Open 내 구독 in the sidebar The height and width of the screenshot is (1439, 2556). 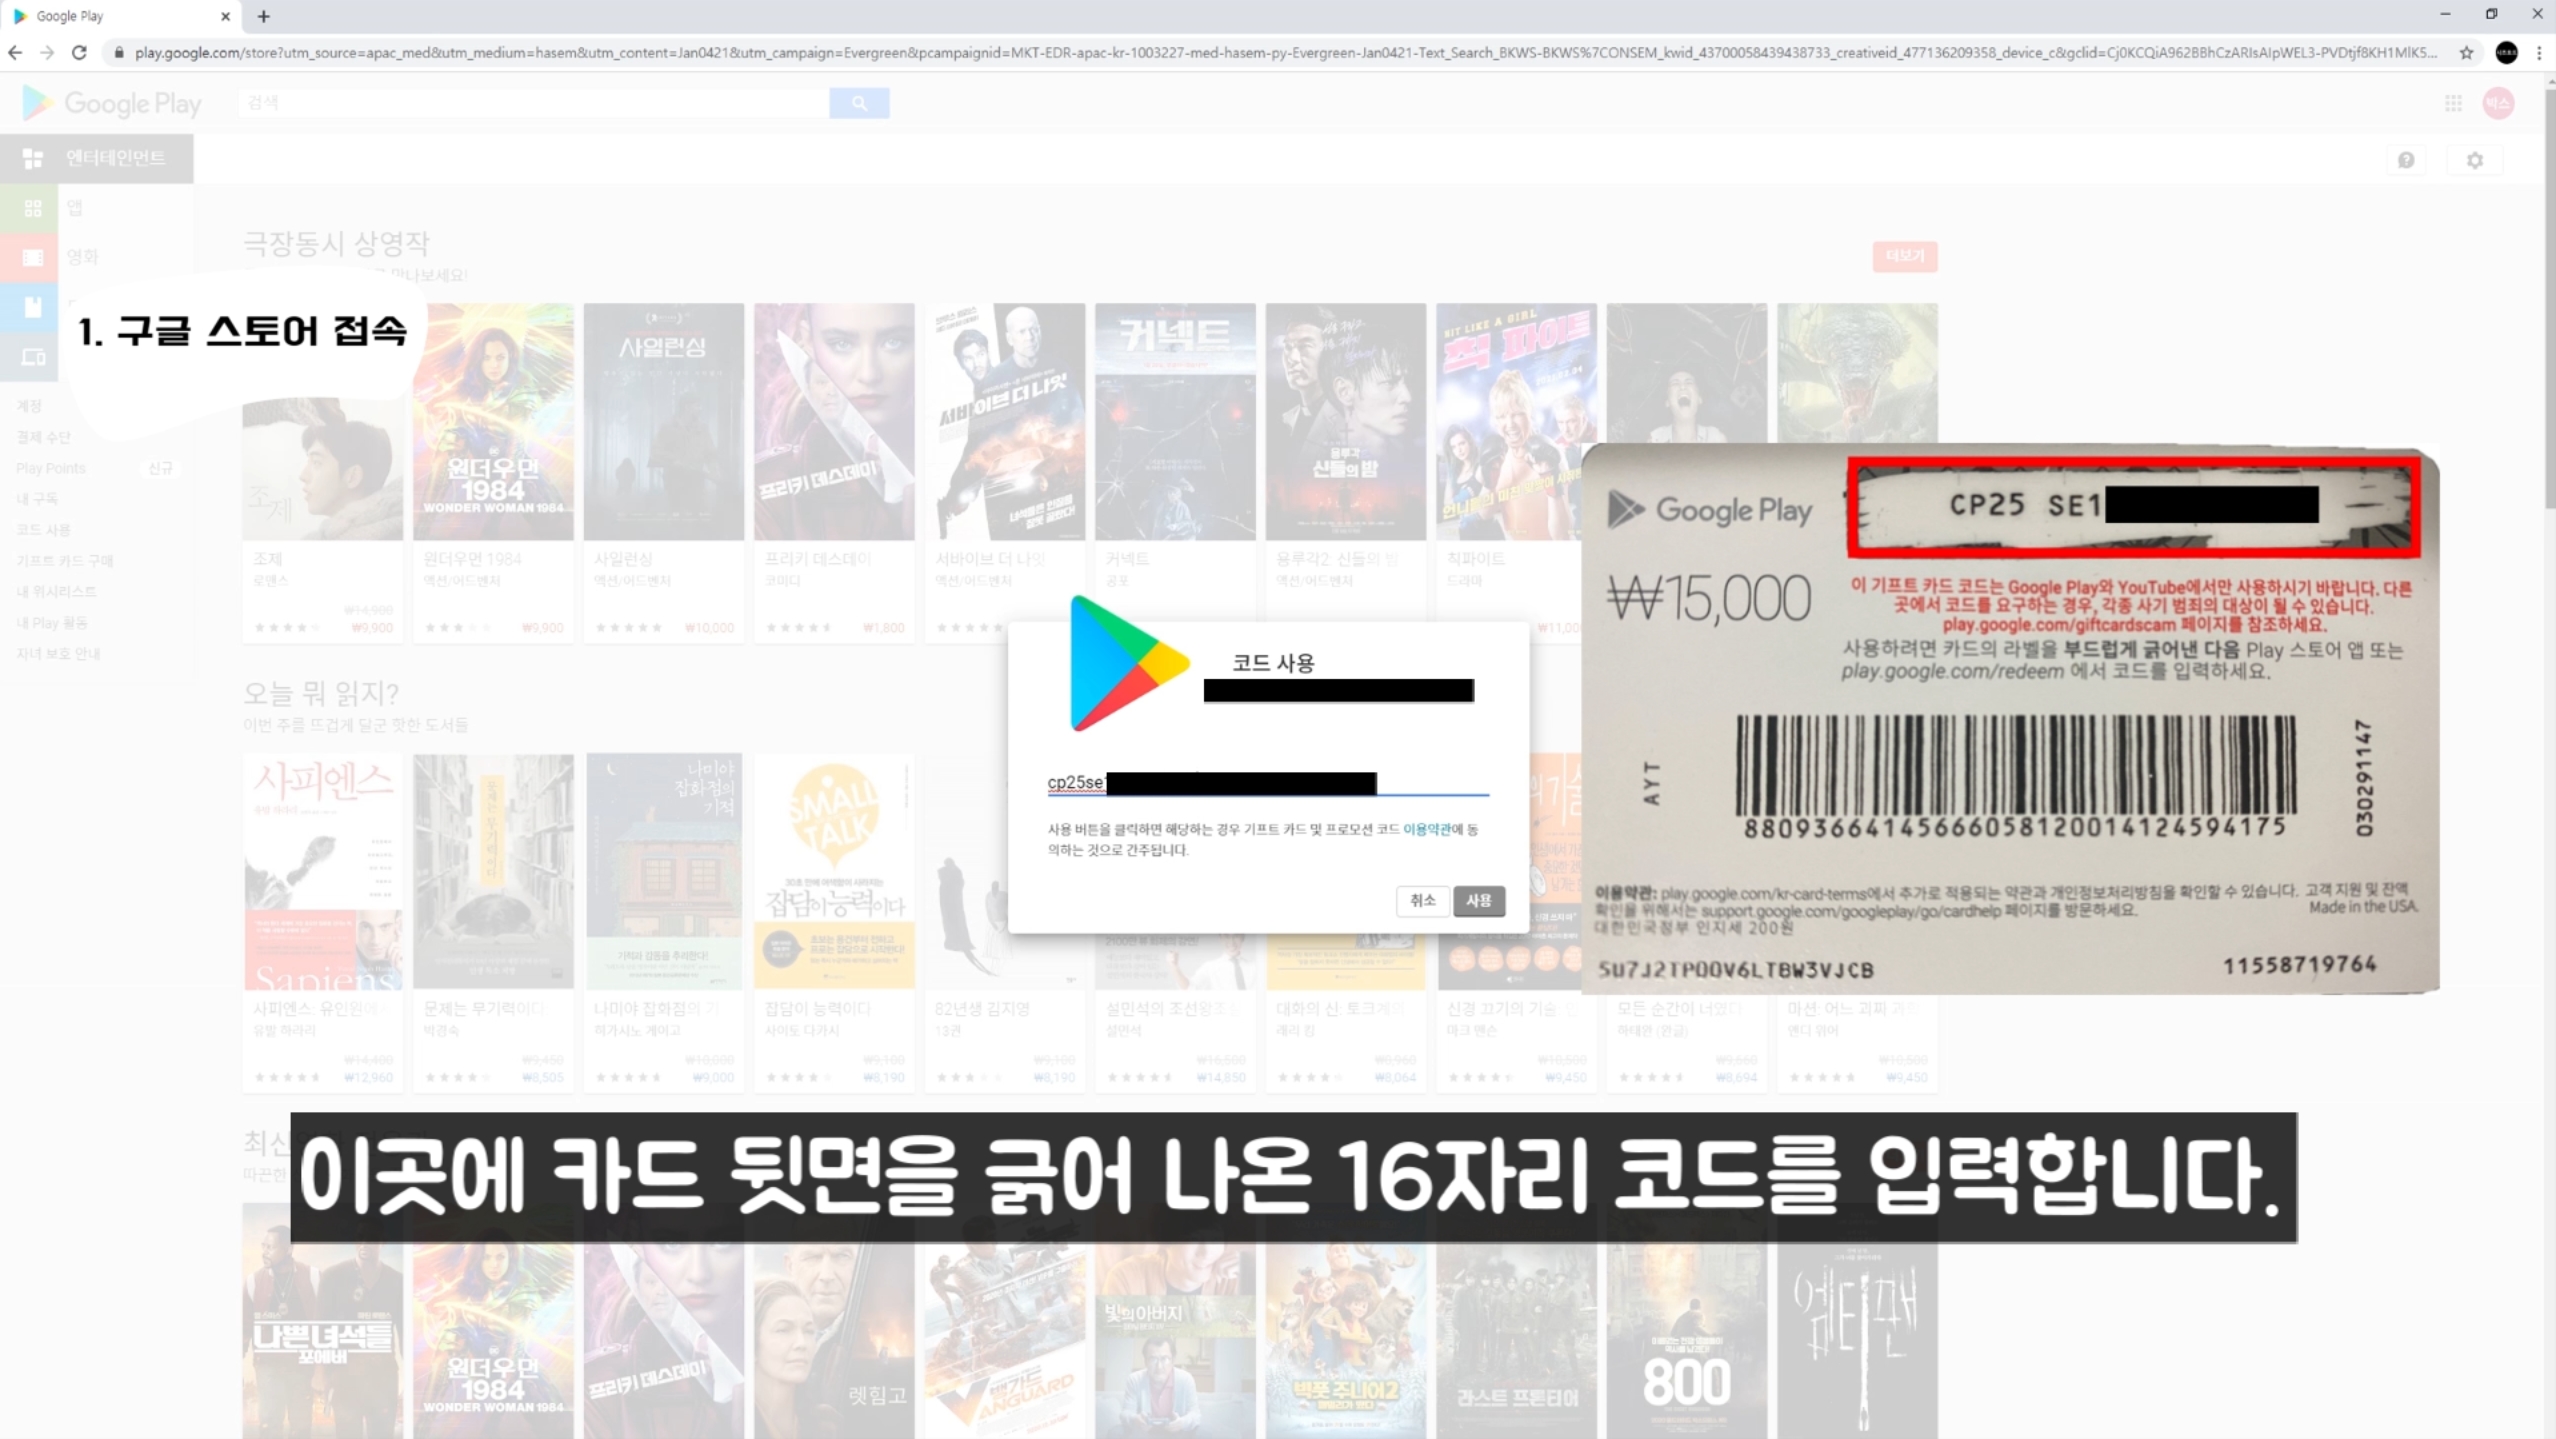37,498
